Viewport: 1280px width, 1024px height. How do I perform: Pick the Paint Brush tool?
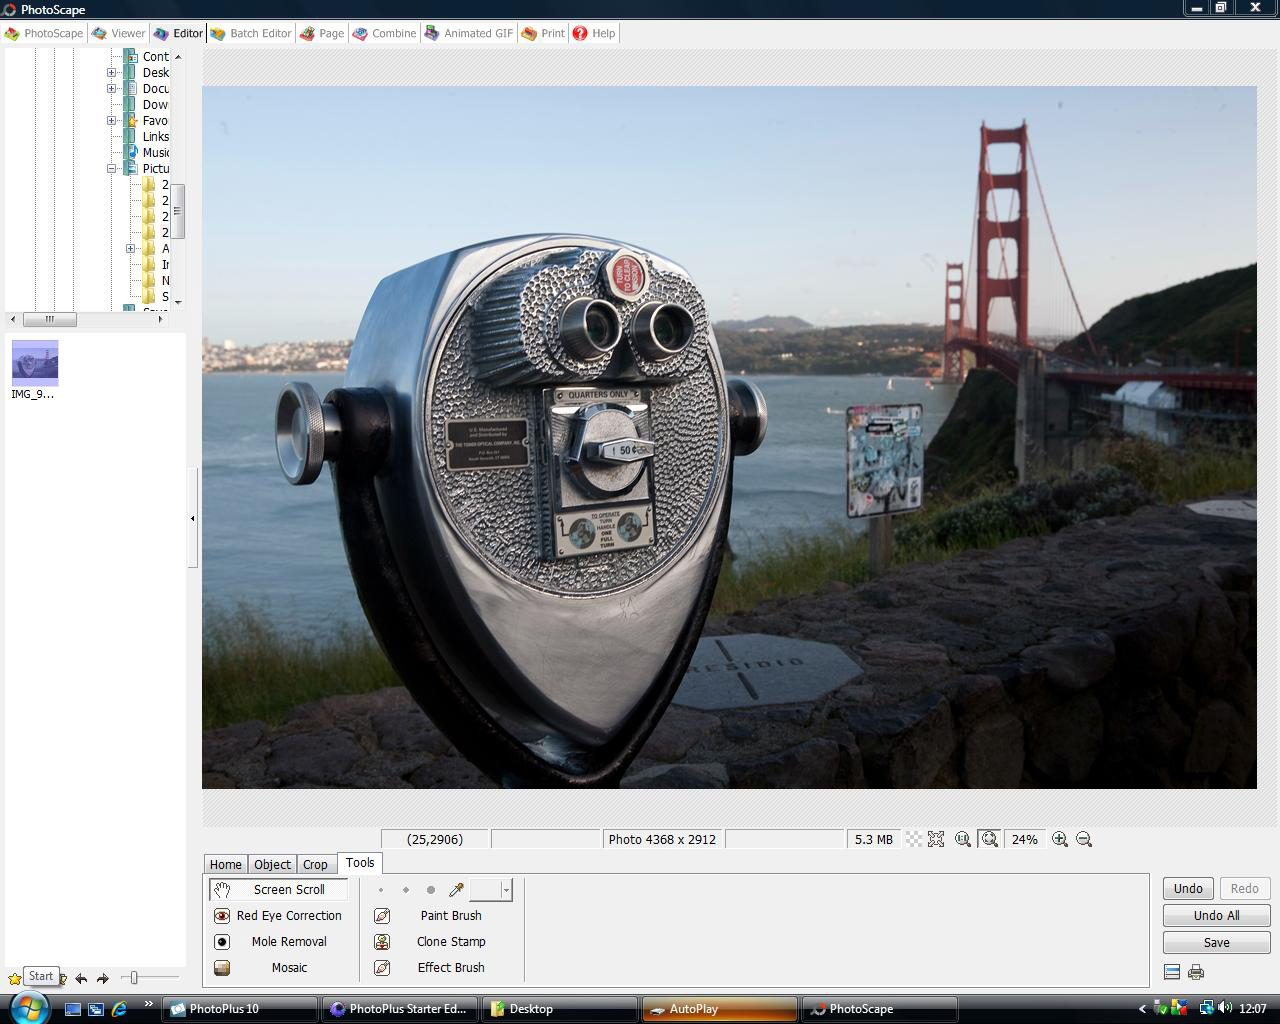[440, 915]
